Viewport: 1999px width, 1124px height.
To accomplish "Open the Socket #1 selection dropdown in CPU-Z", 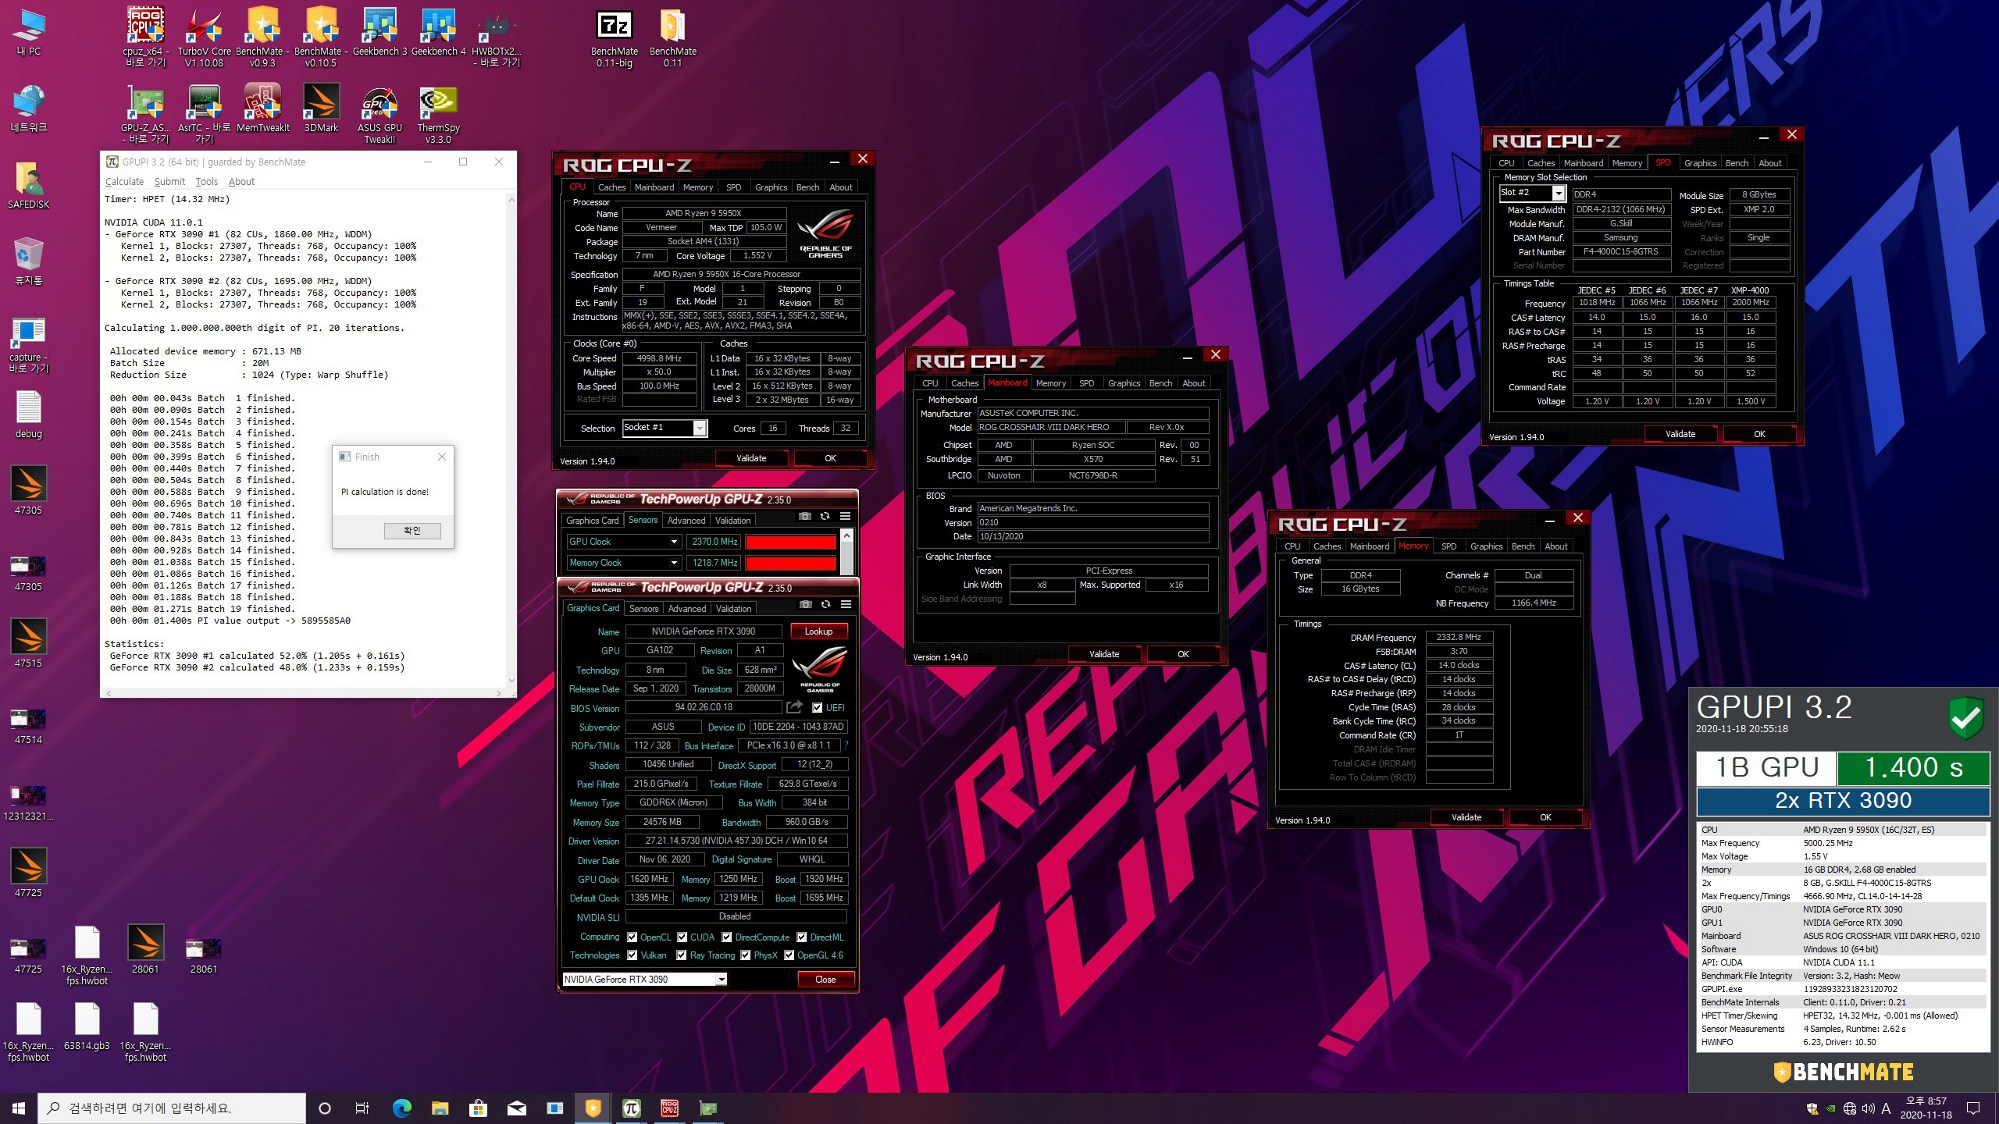I will coord(664,428).
